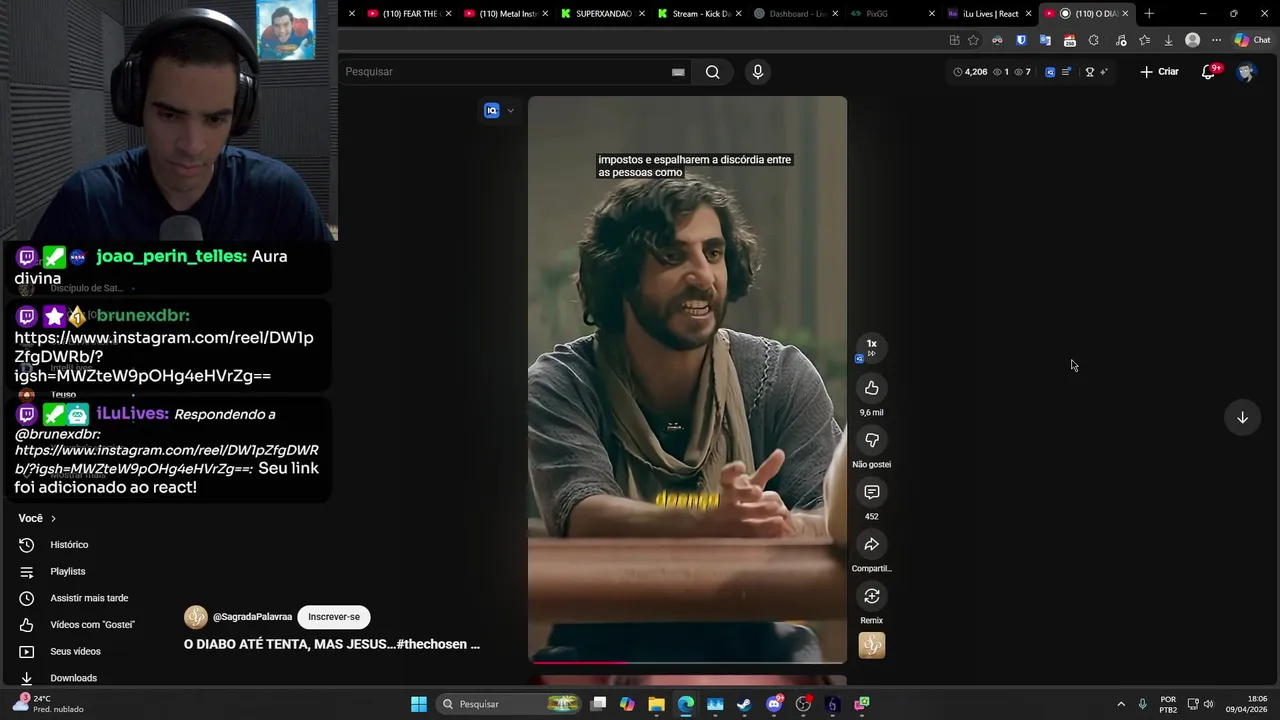Viewport: 1280px width, 720px height.
Task: Open @SagradaPalavraa channel link
Action: coord(252,617)
